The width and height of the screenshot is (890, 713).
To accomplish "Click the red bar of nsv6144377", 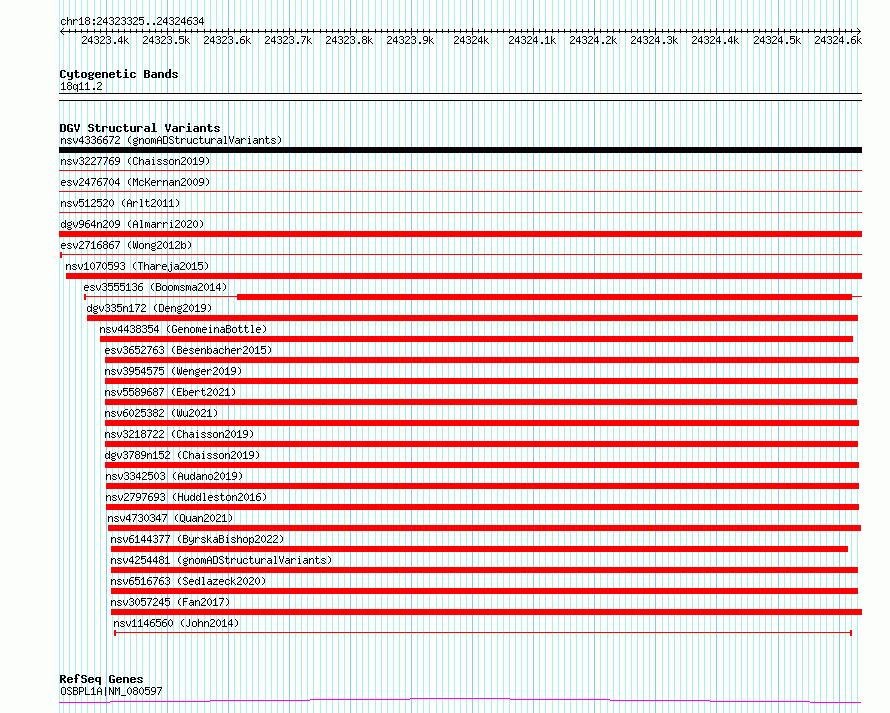I will click(x=480, y=549).
